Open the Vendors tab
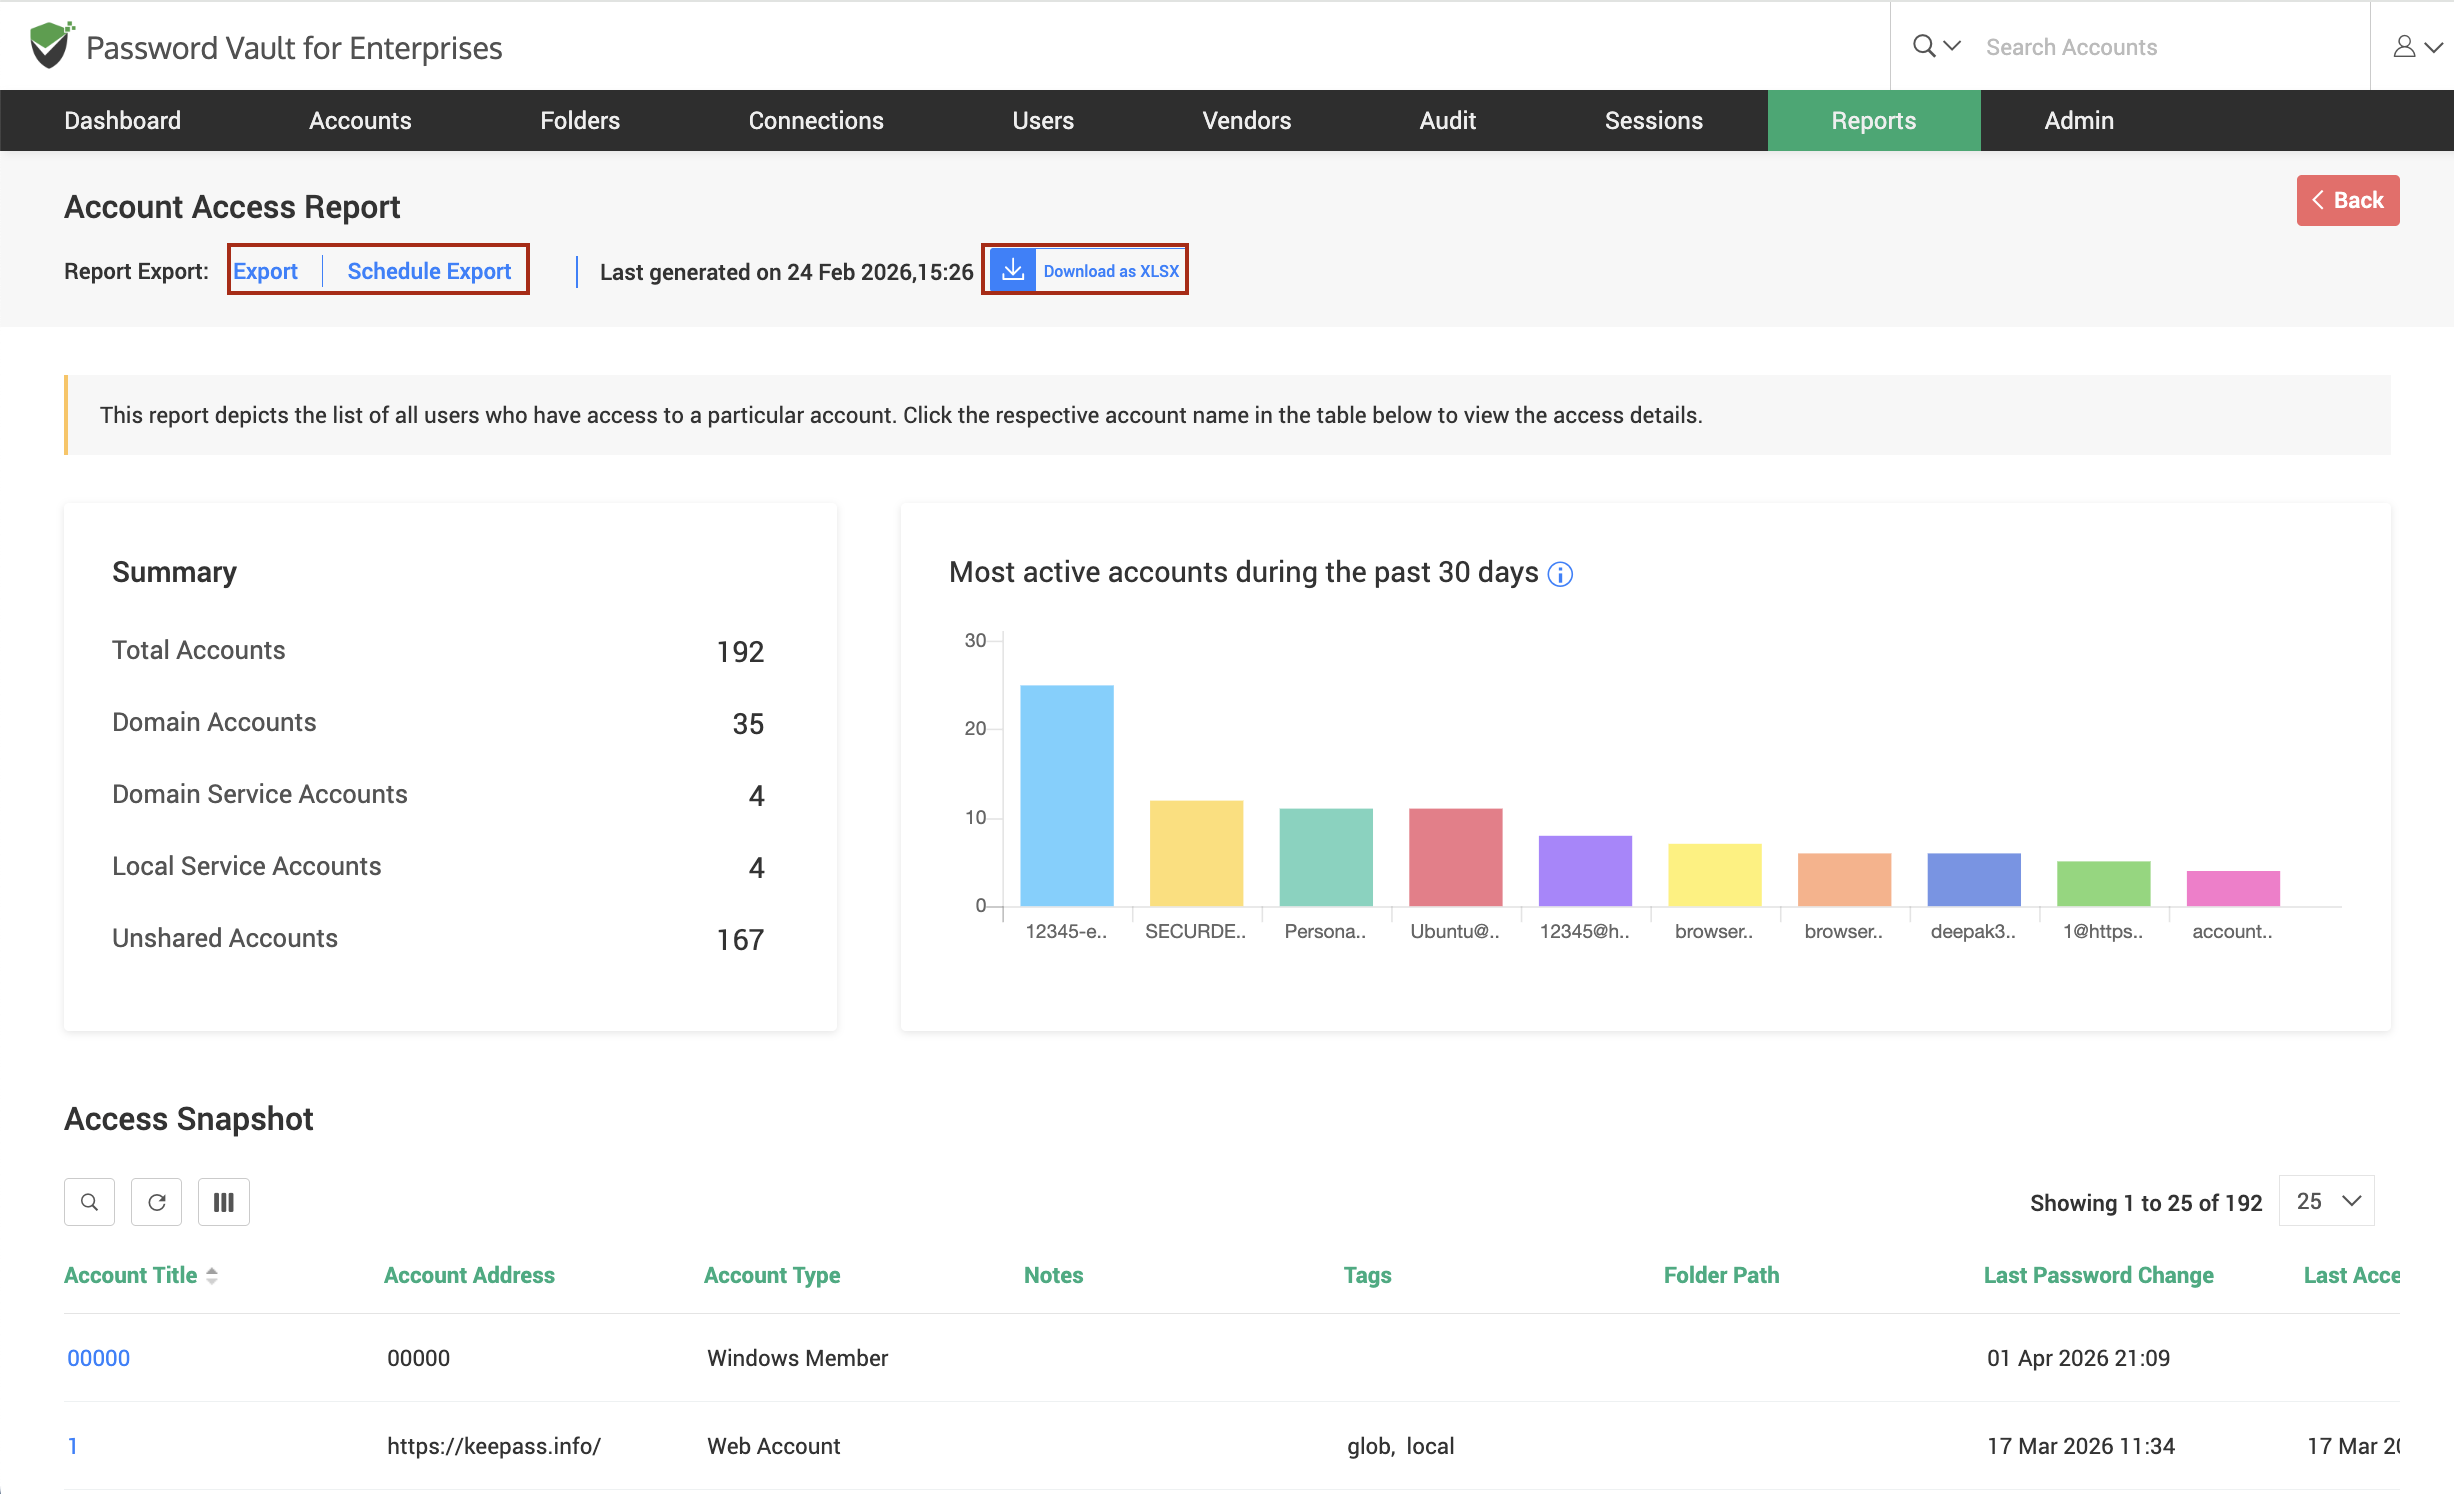 (x=1246, y=120)
